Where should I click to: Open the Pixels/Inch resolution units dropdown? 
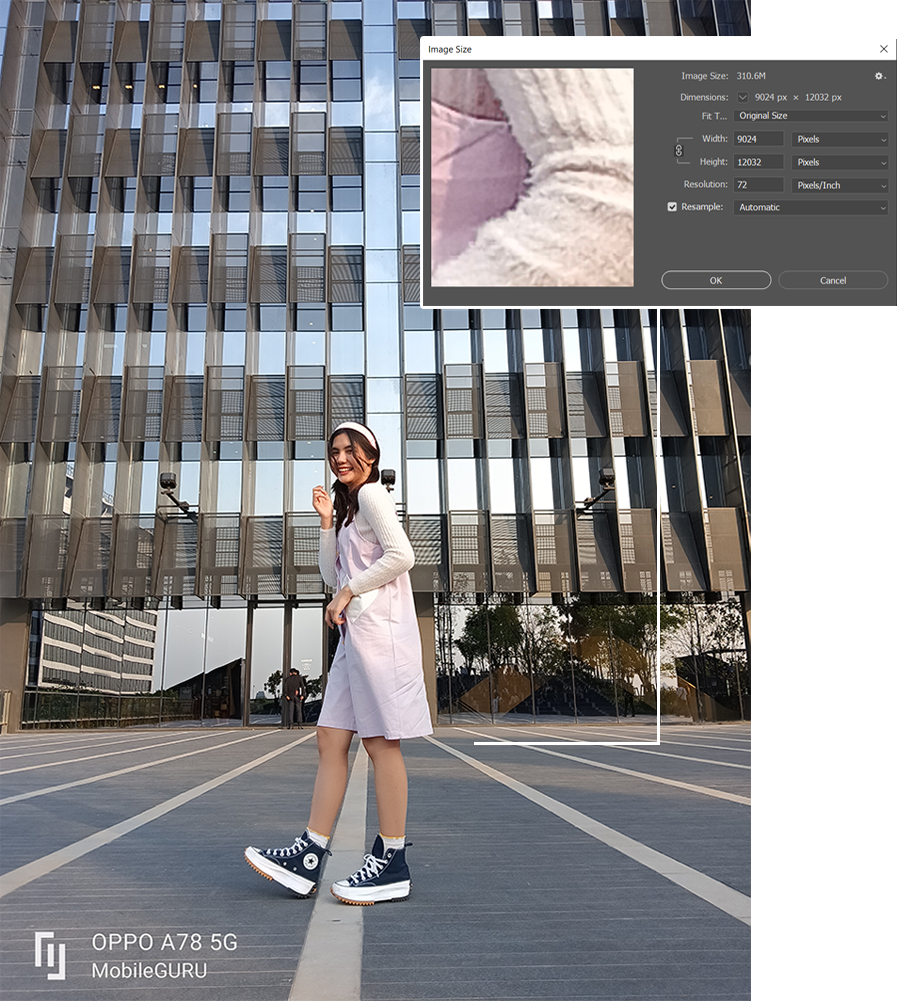(839, 185)
